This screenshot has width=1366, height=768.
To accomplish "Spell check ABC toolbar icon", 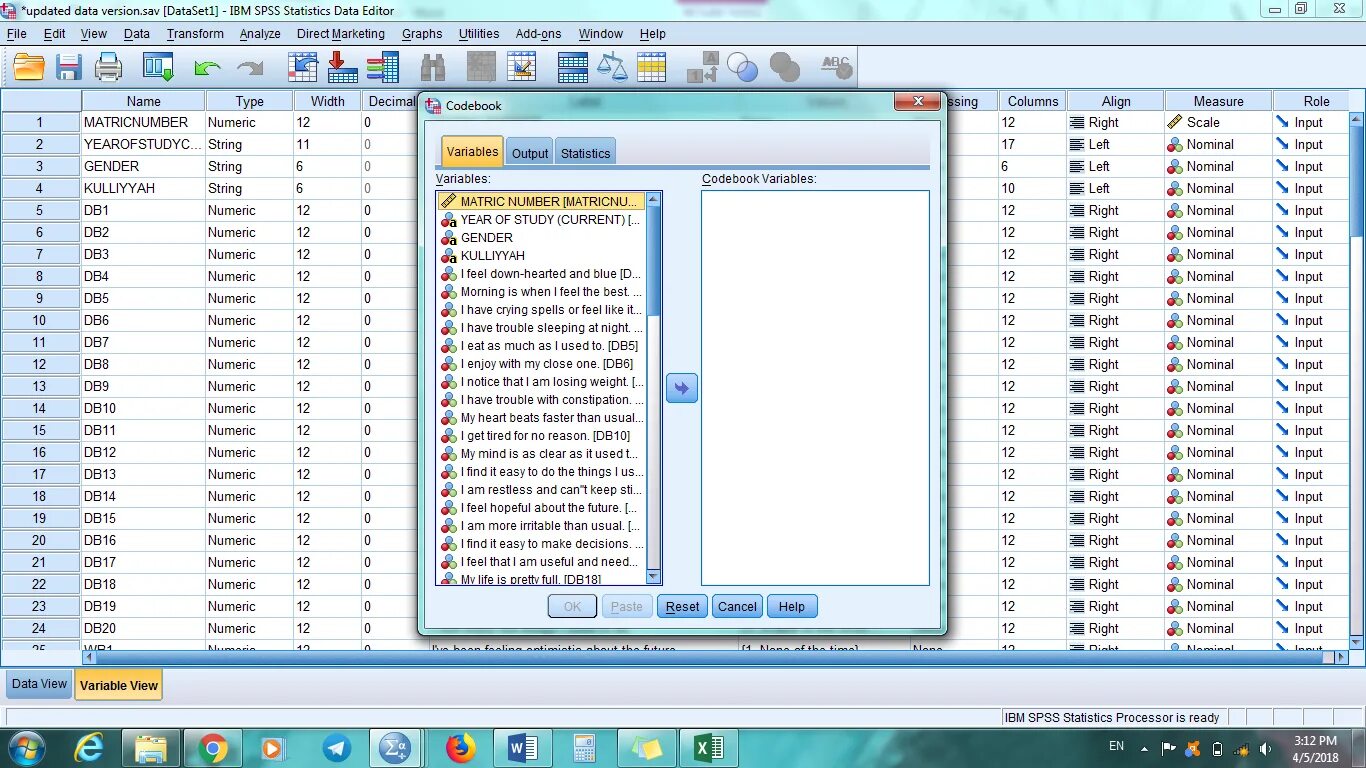I will click(x=835, y=67).
